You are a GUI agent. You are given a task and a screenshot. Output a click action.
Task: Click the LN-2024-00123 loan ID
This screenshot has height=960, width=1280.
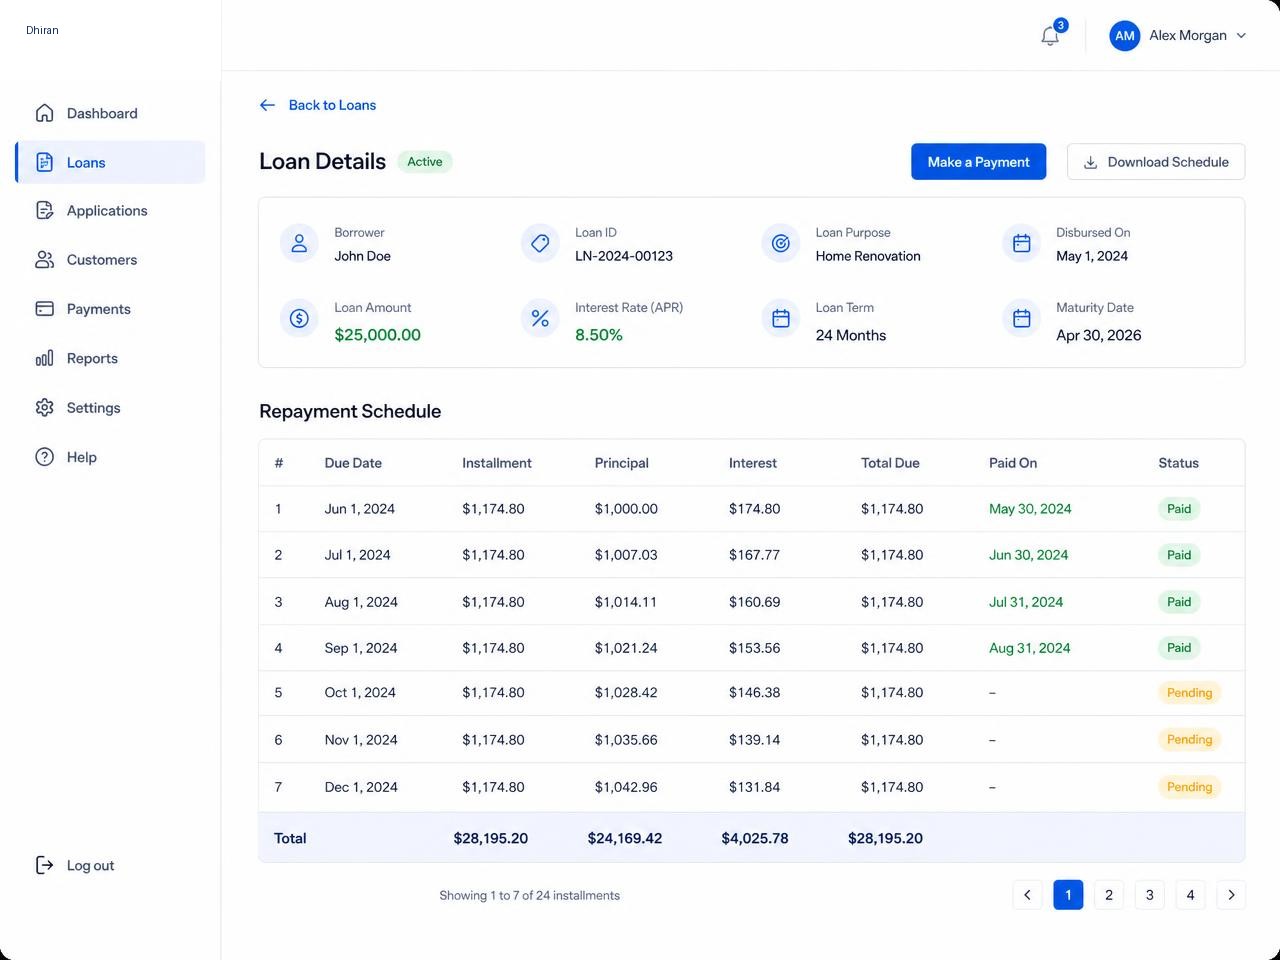pos(624,256)
